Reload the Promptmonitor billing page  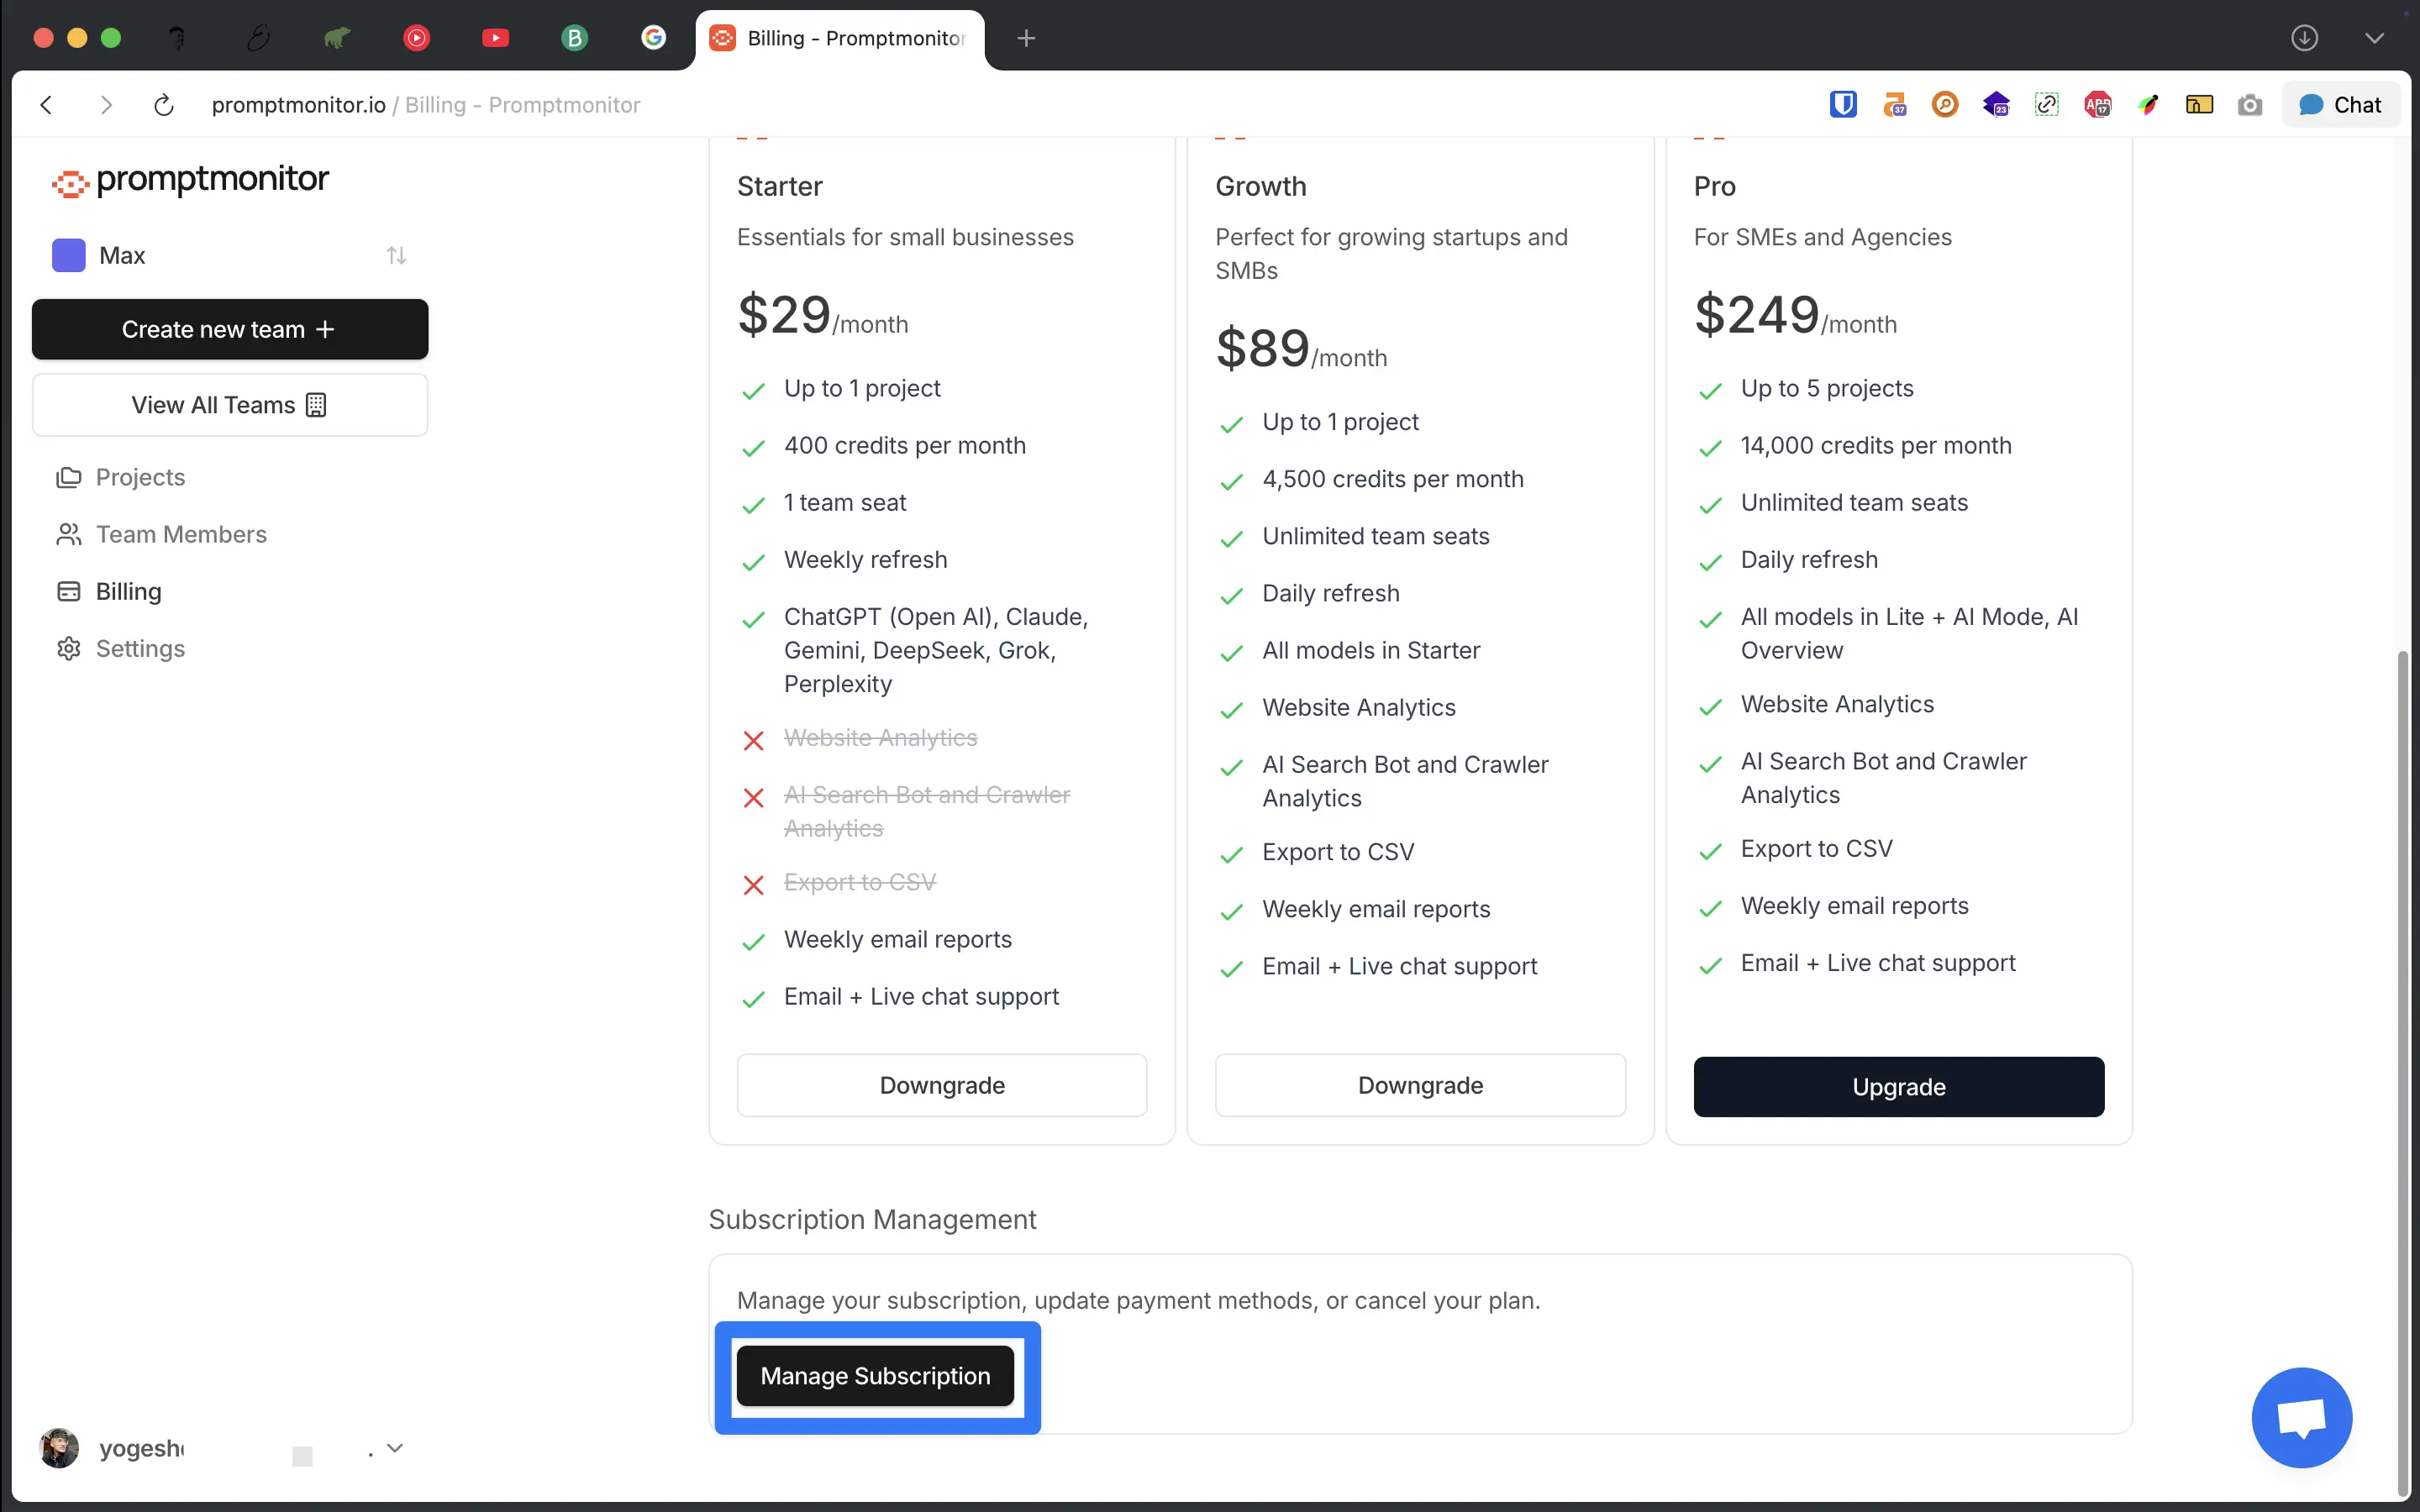[x=164, y=105]
